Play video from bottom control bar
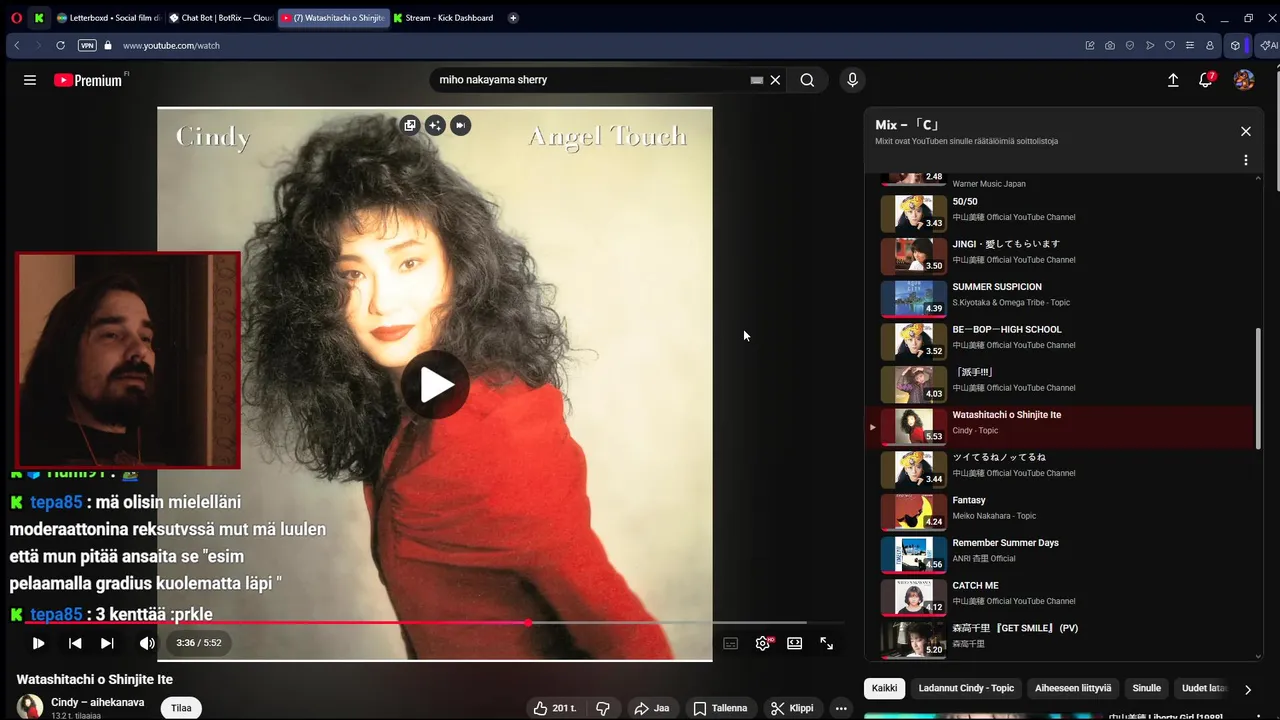 (38, 643)
